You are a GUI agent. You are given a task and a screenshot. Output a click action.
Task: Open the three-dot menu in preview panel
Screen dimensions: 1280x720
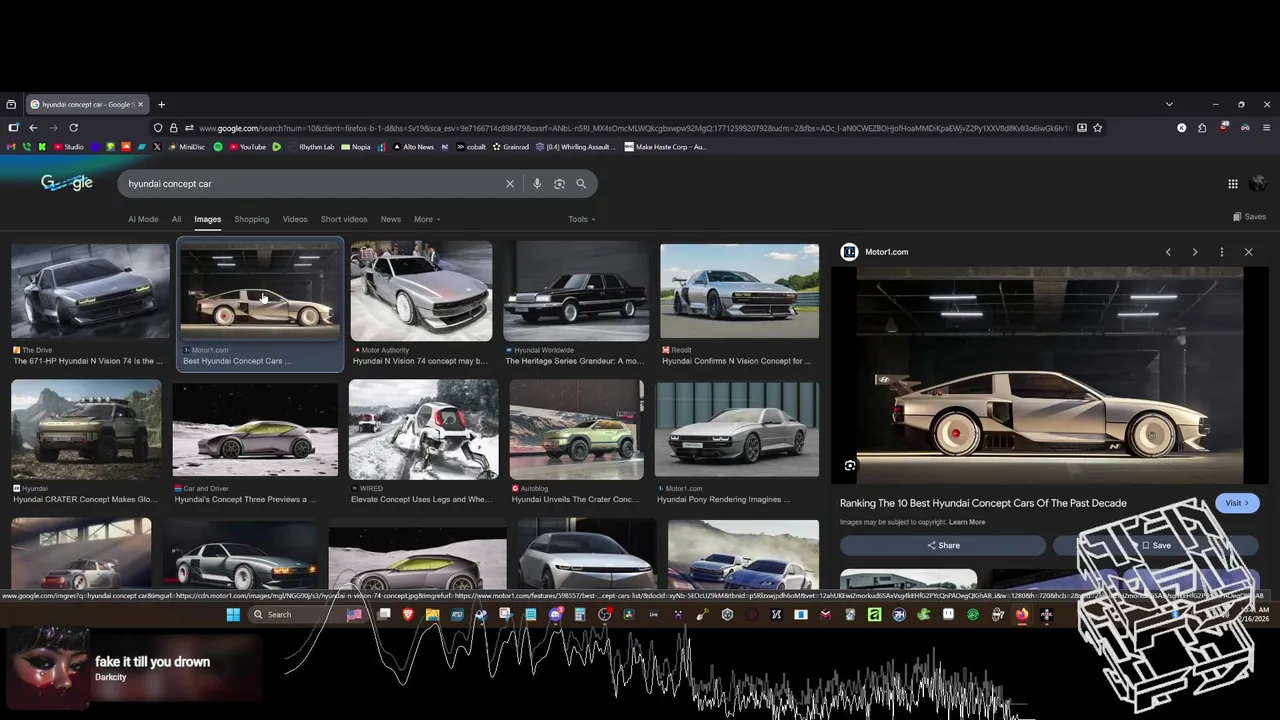pos(1221,252)
